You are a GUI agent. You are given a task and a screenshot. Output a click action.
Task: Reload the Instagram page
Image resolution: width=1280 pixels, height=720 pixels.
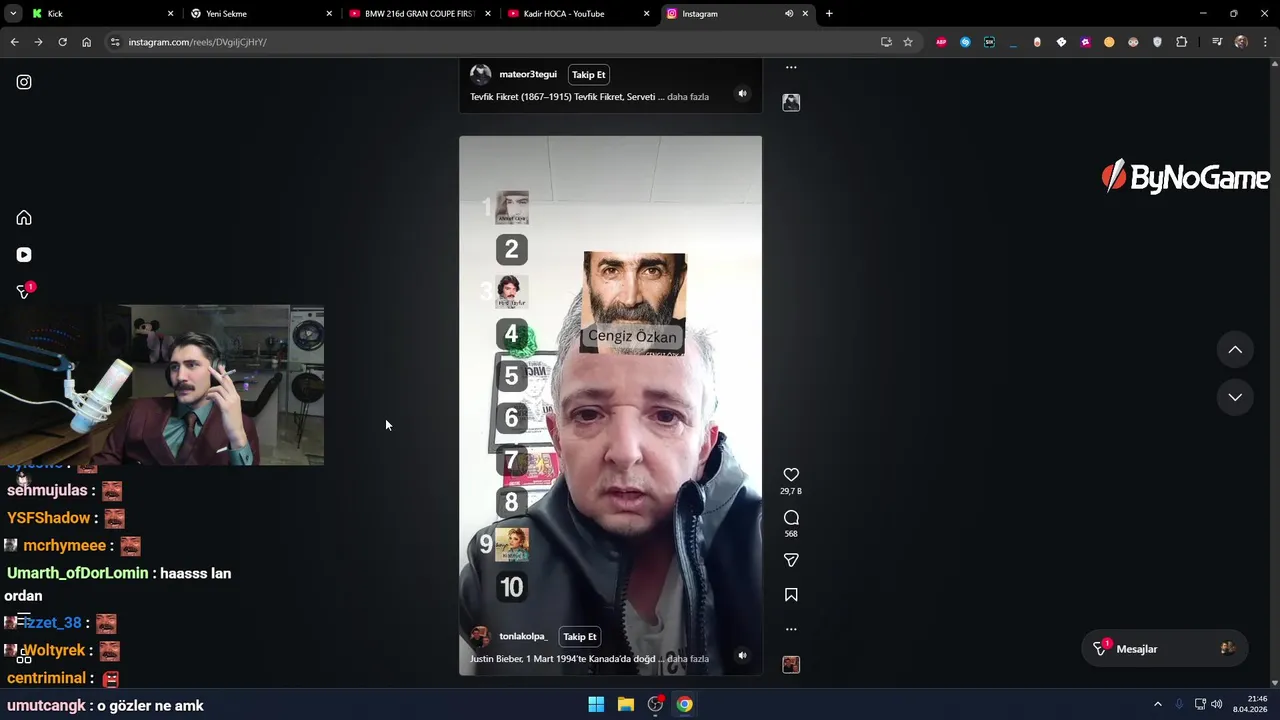(62, 42)
